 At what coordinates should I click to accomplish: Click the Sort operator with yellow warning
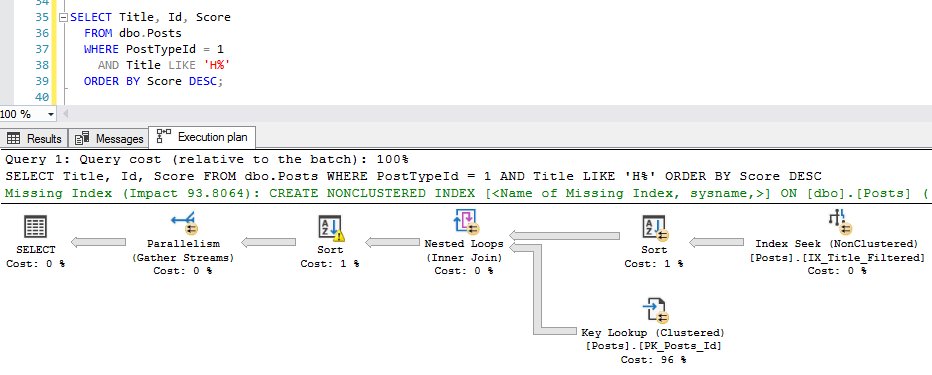coord(330,229)
